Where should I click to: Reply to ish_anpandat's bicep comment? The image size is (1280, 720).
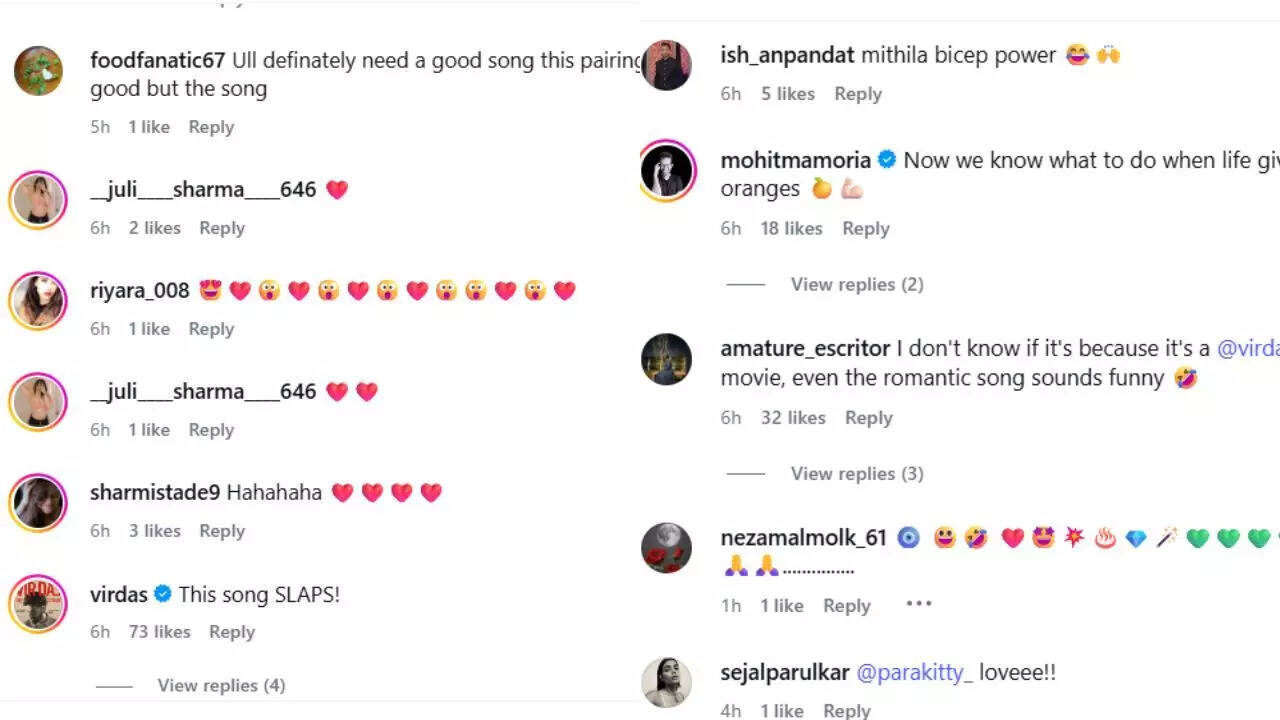[x=858, y=94]
